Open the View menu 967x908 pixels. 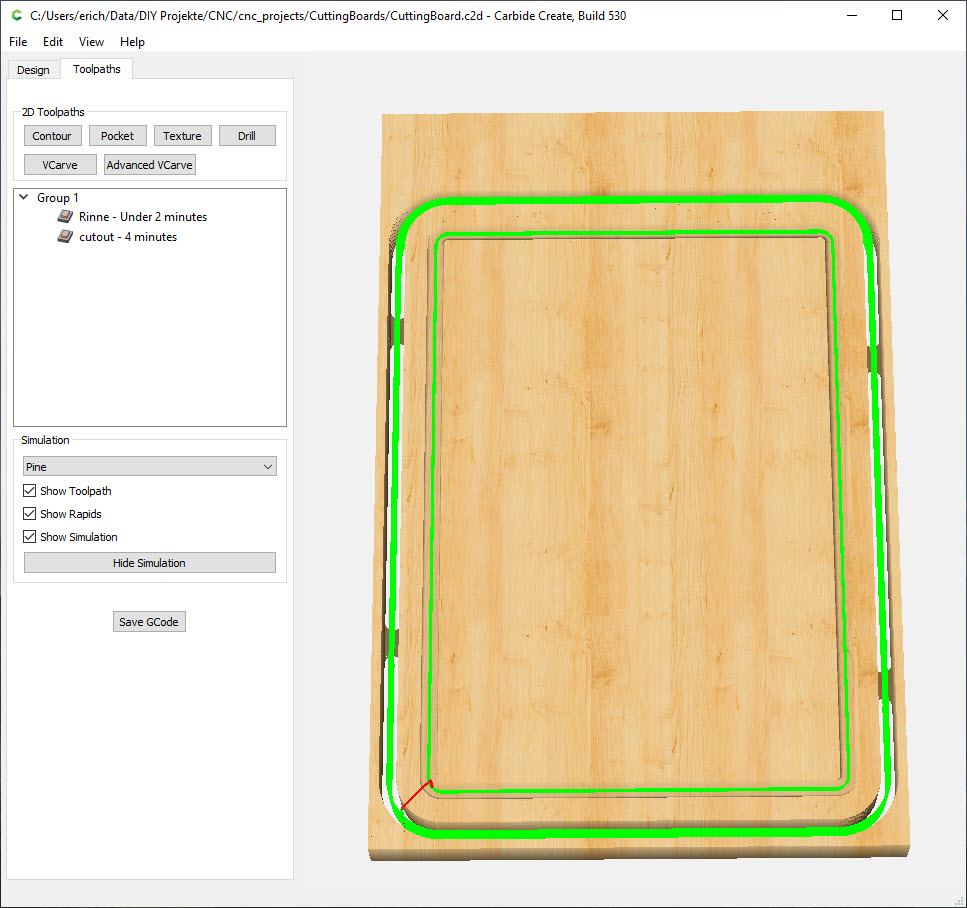(x=91, y=42)
